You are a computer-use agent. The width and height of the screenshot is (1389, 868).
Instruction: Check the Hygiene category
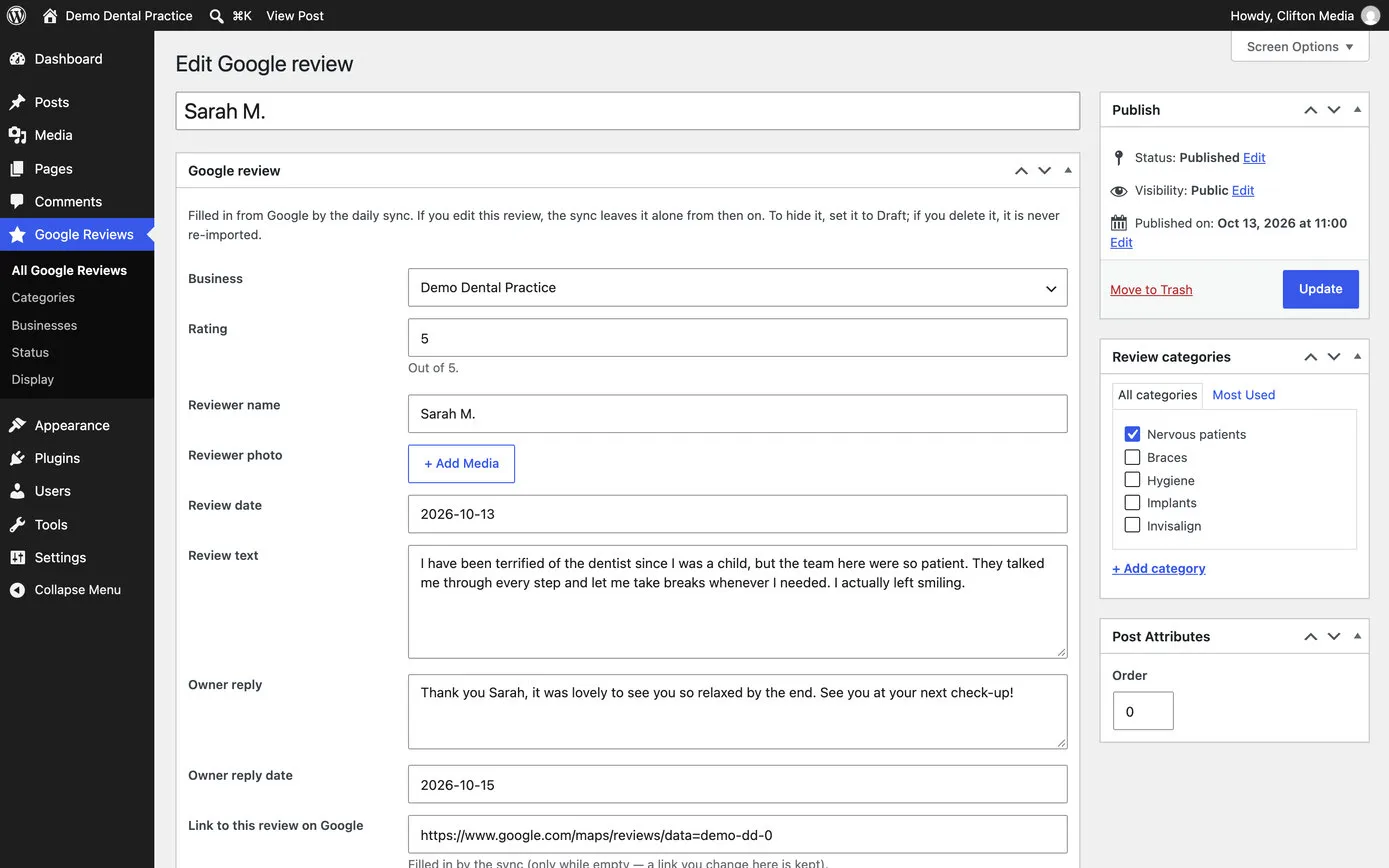pos(1132,480)
